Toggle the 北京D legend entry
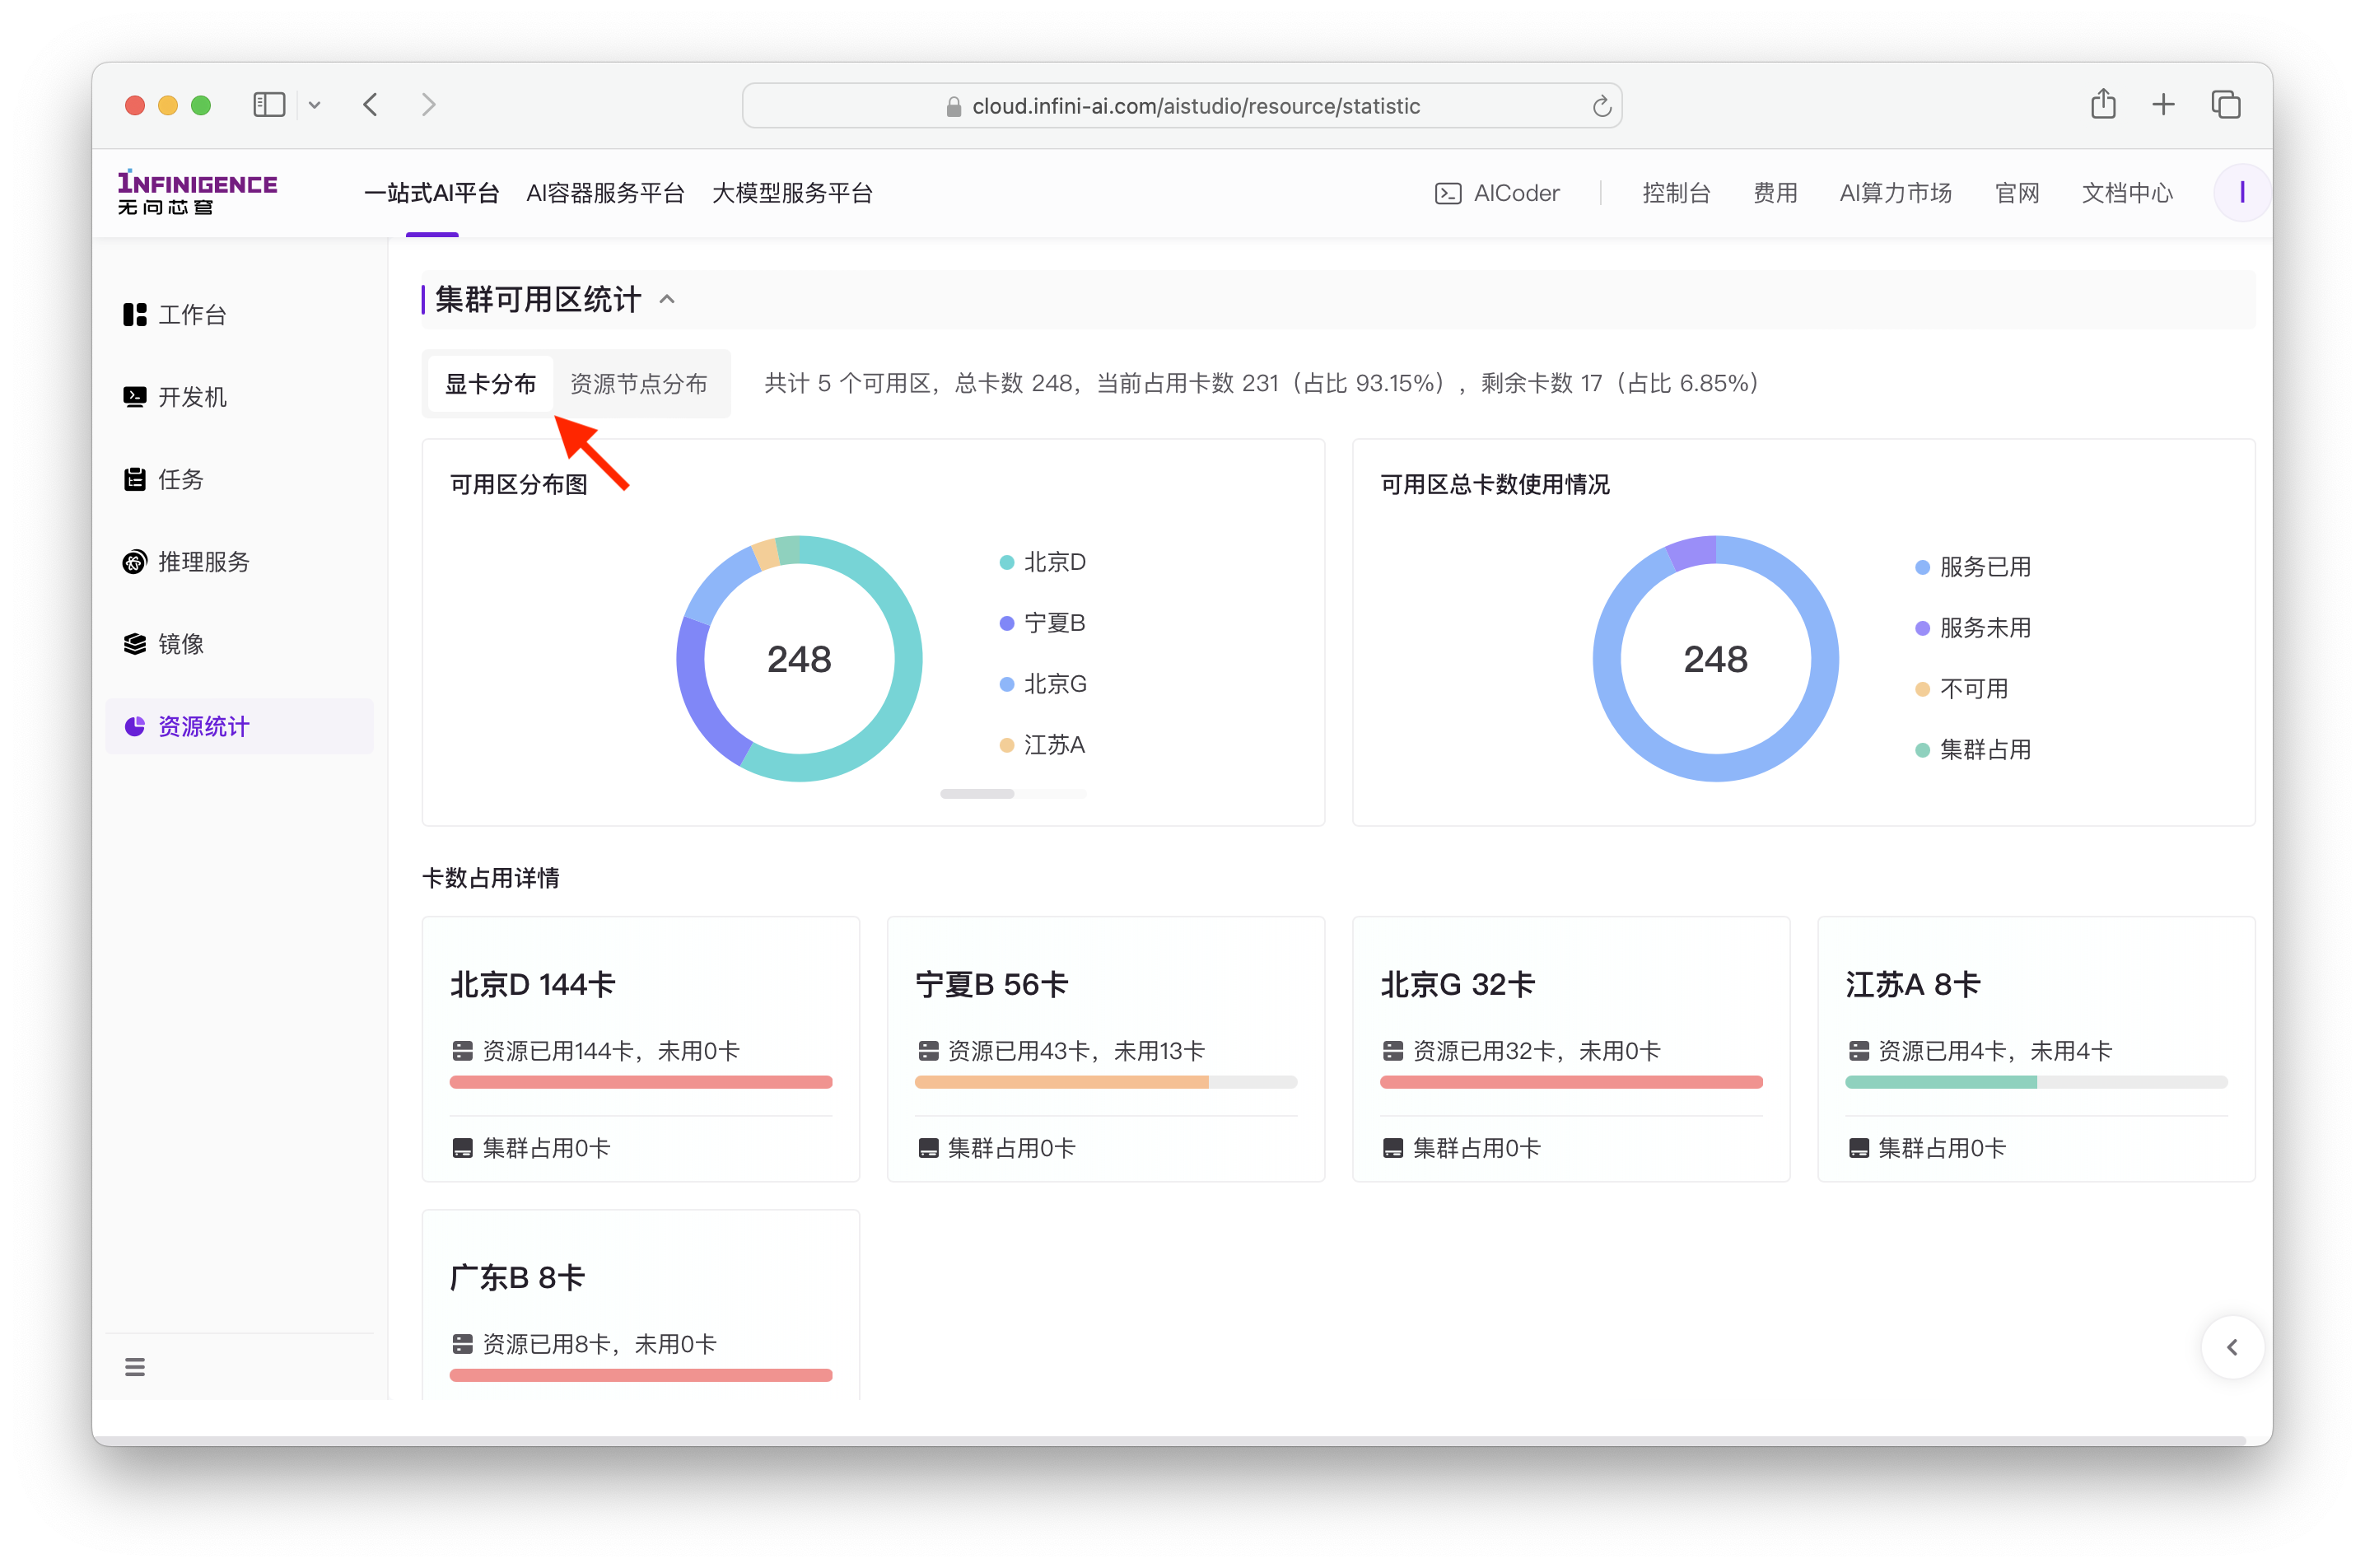Screen dimensions: 2365x1568 [1043, 562]
